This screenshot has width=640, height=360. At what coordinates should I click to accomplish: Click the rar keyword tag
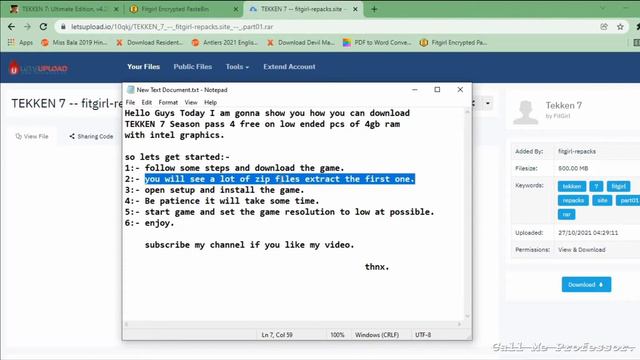[x=567, y=214]
